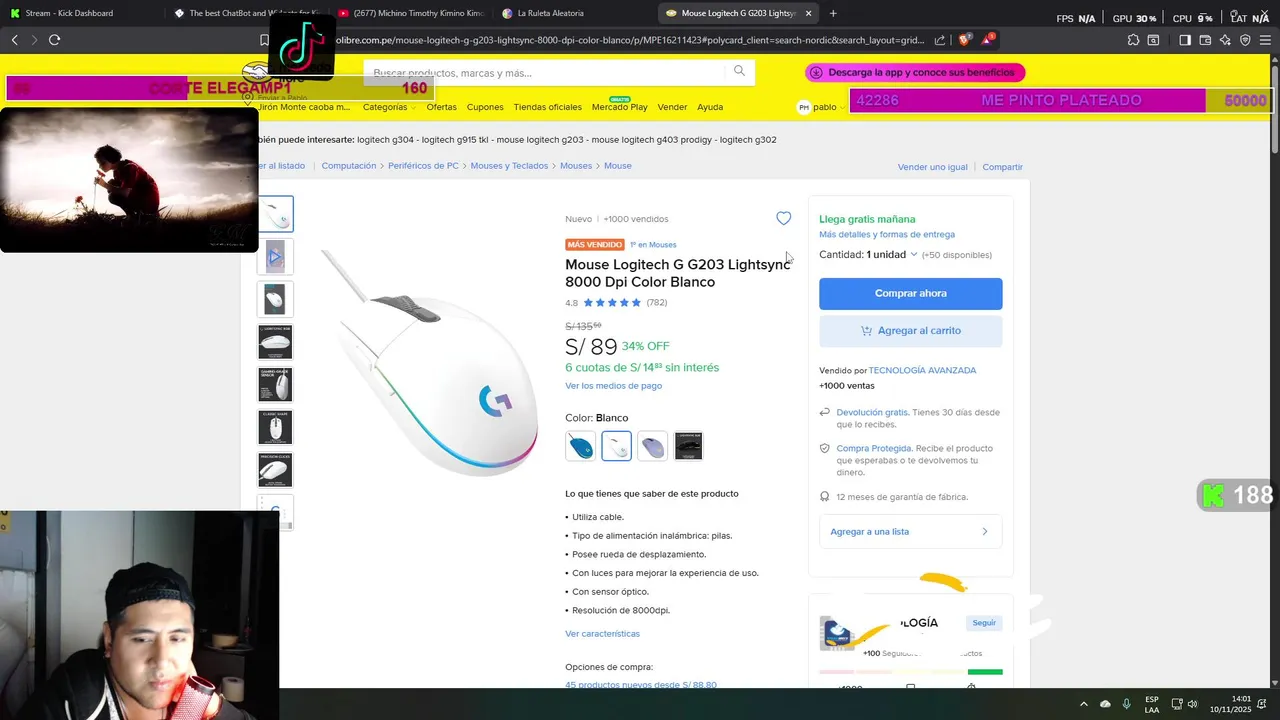Click the product search input field
This screenshot has height=720, width=1280.
pos(545,73)
